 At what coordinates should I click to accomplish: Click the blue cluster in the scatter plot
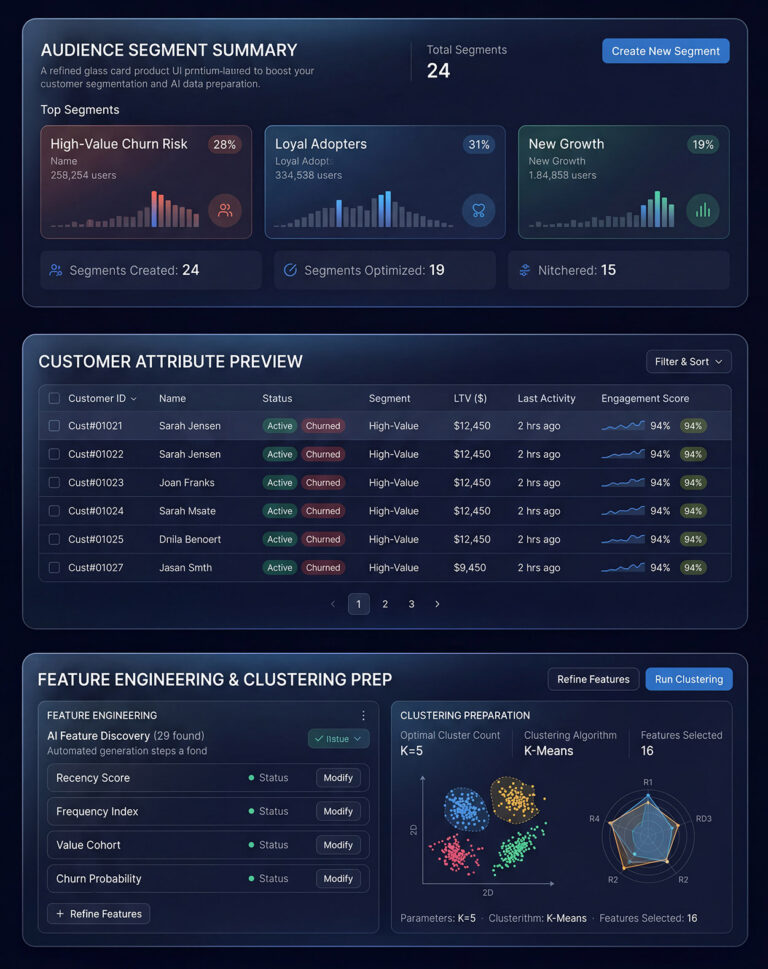pyautogui.click(x=464, y=808)
